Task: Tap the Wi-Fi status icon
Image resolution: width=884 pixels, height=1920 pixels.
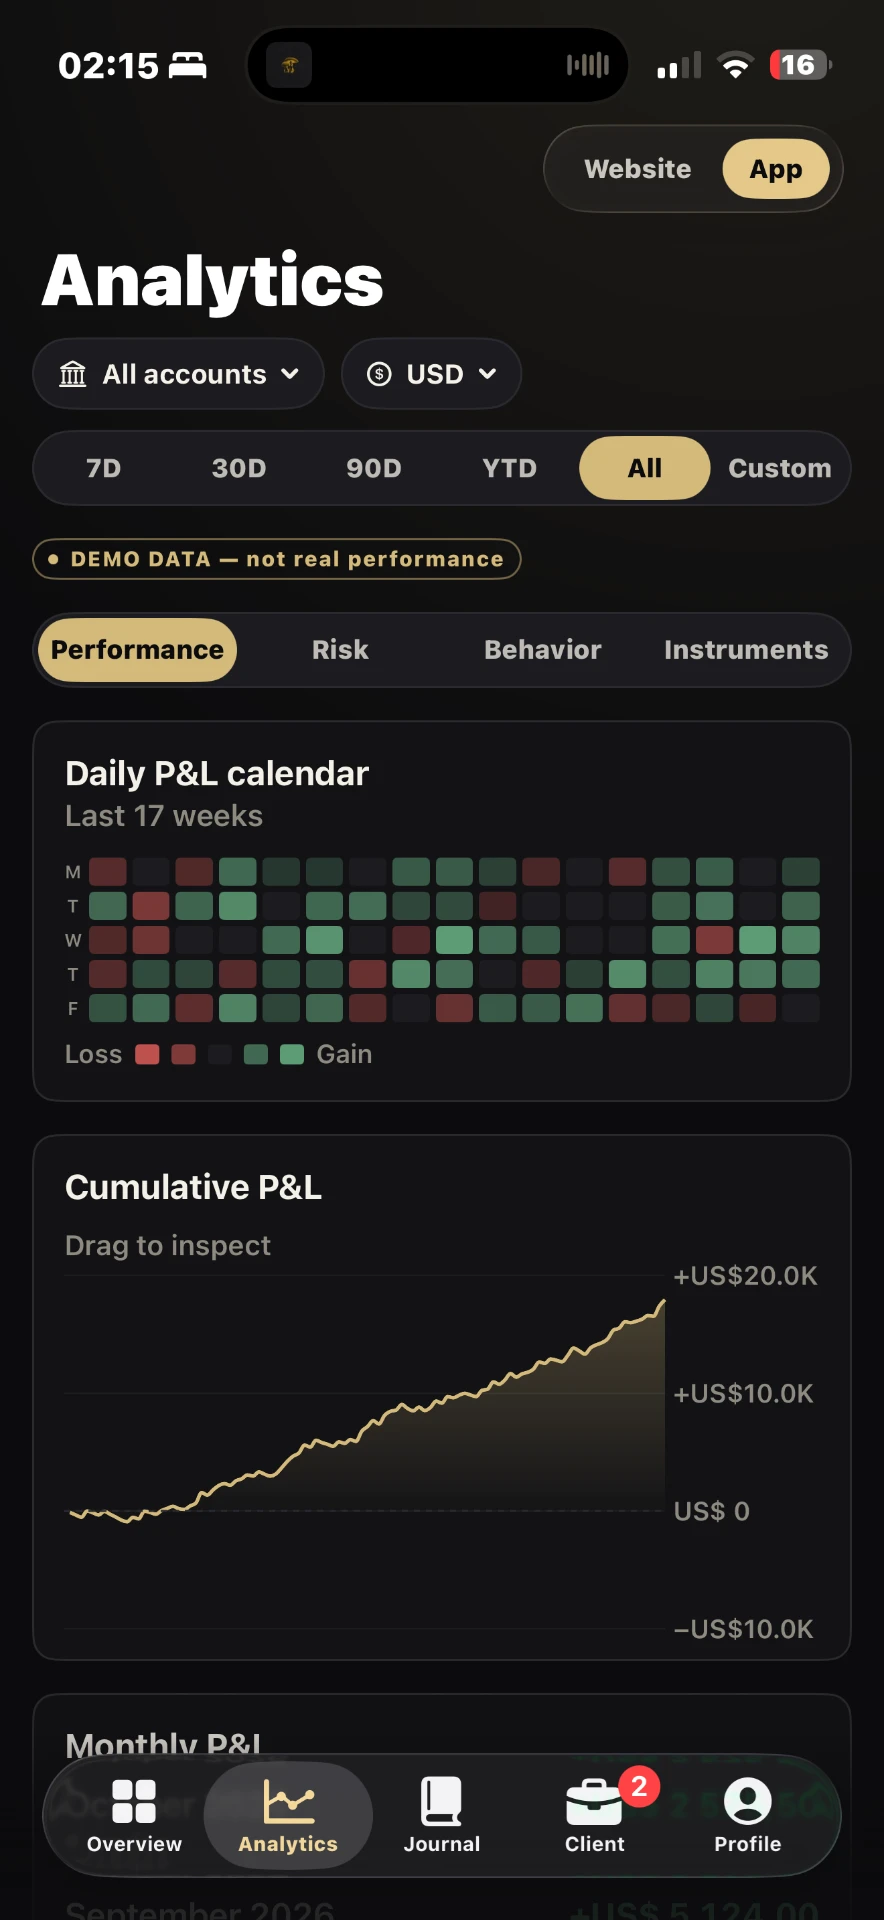Action: (x=735, y=66)
